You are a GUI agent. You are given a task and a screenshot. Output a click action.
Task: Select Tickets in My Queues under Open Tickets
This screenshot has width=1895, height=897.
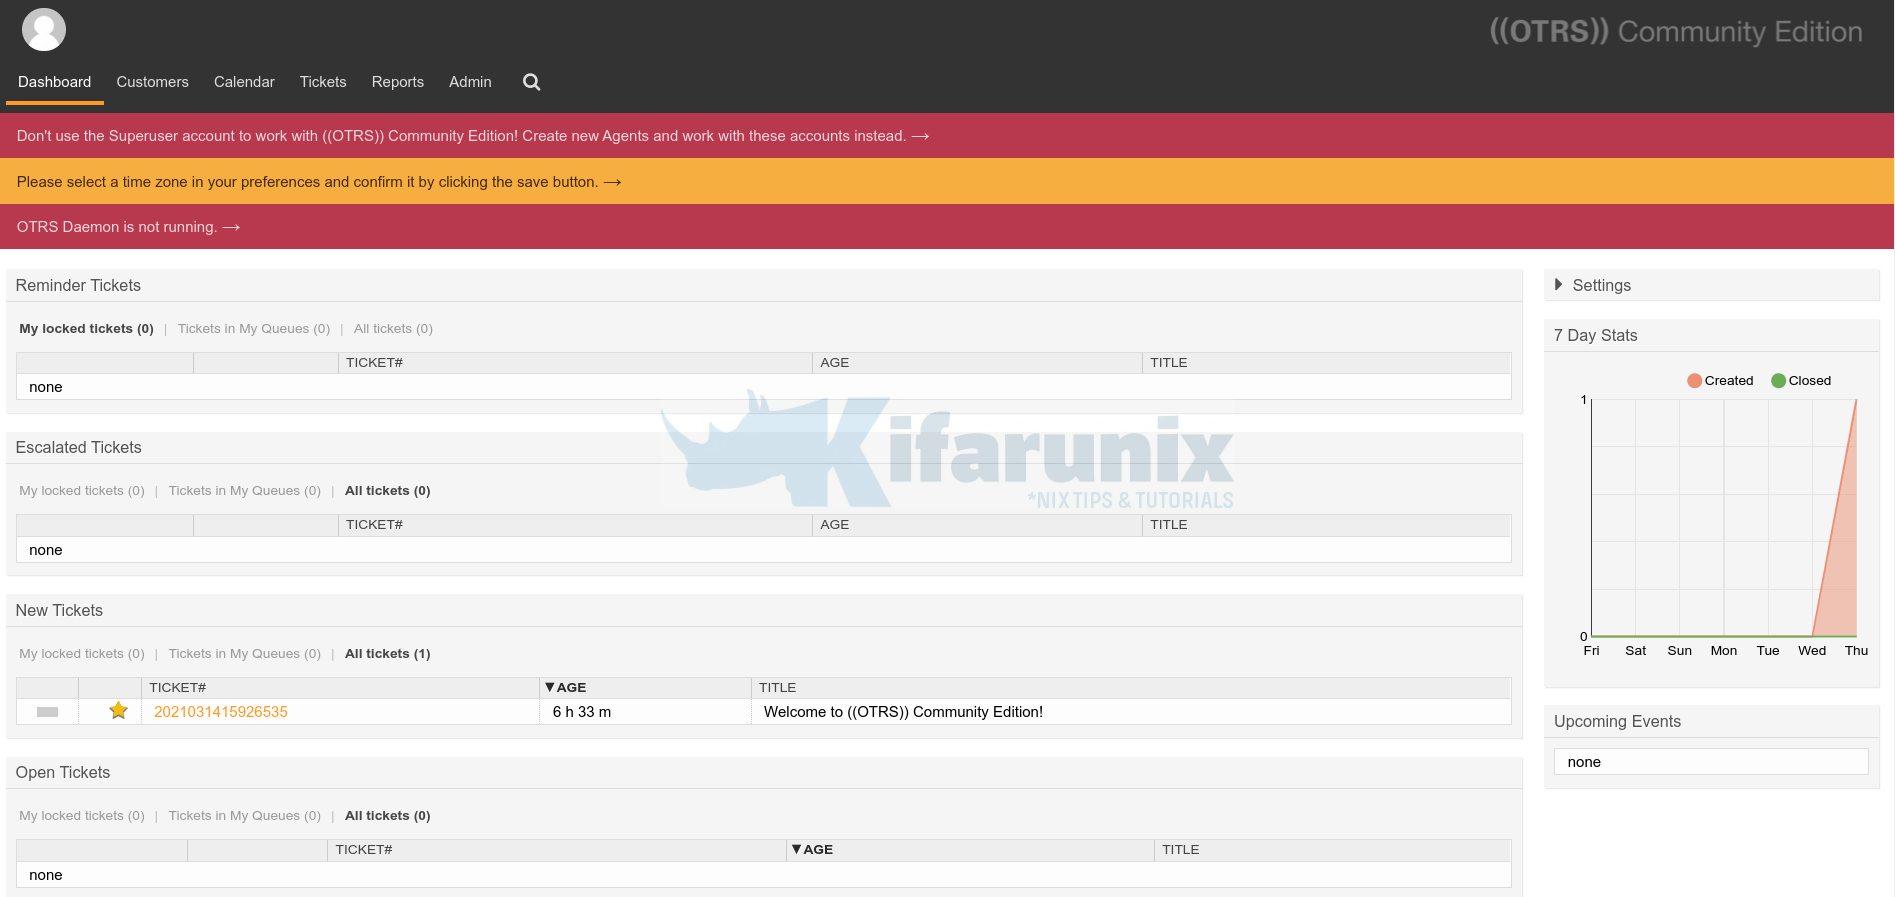pyautogui.click(x=245, y=816)
